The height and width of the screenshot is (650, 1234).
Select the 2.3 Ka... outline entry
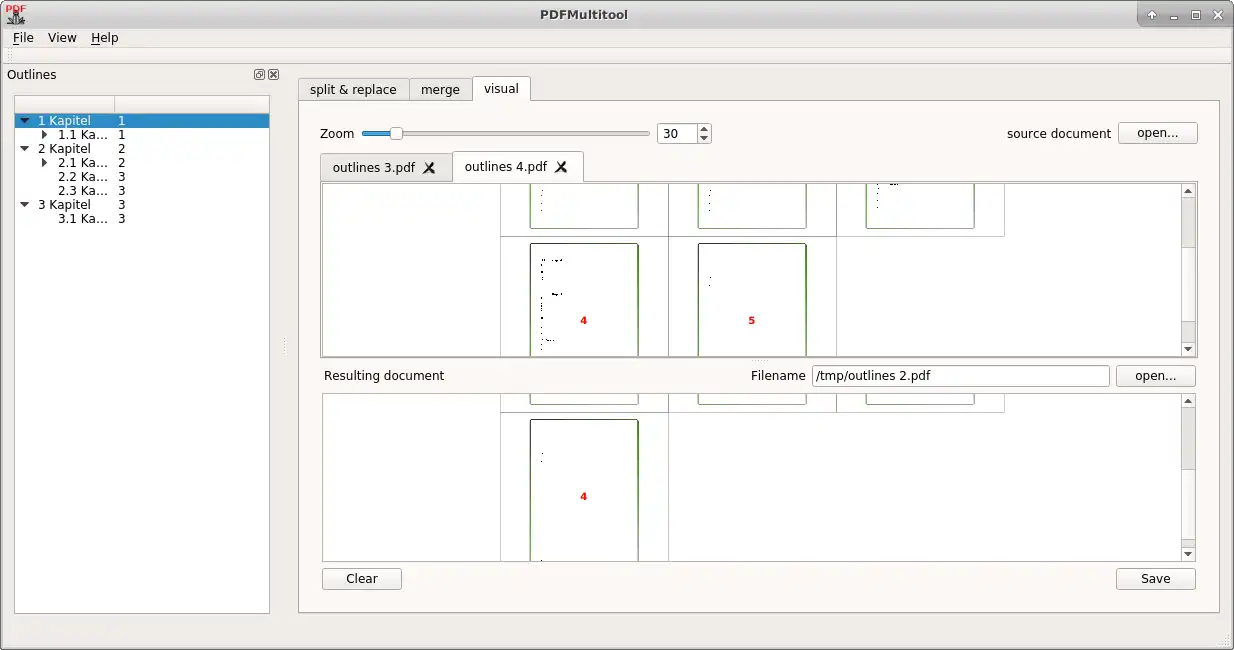pos(83,191)
